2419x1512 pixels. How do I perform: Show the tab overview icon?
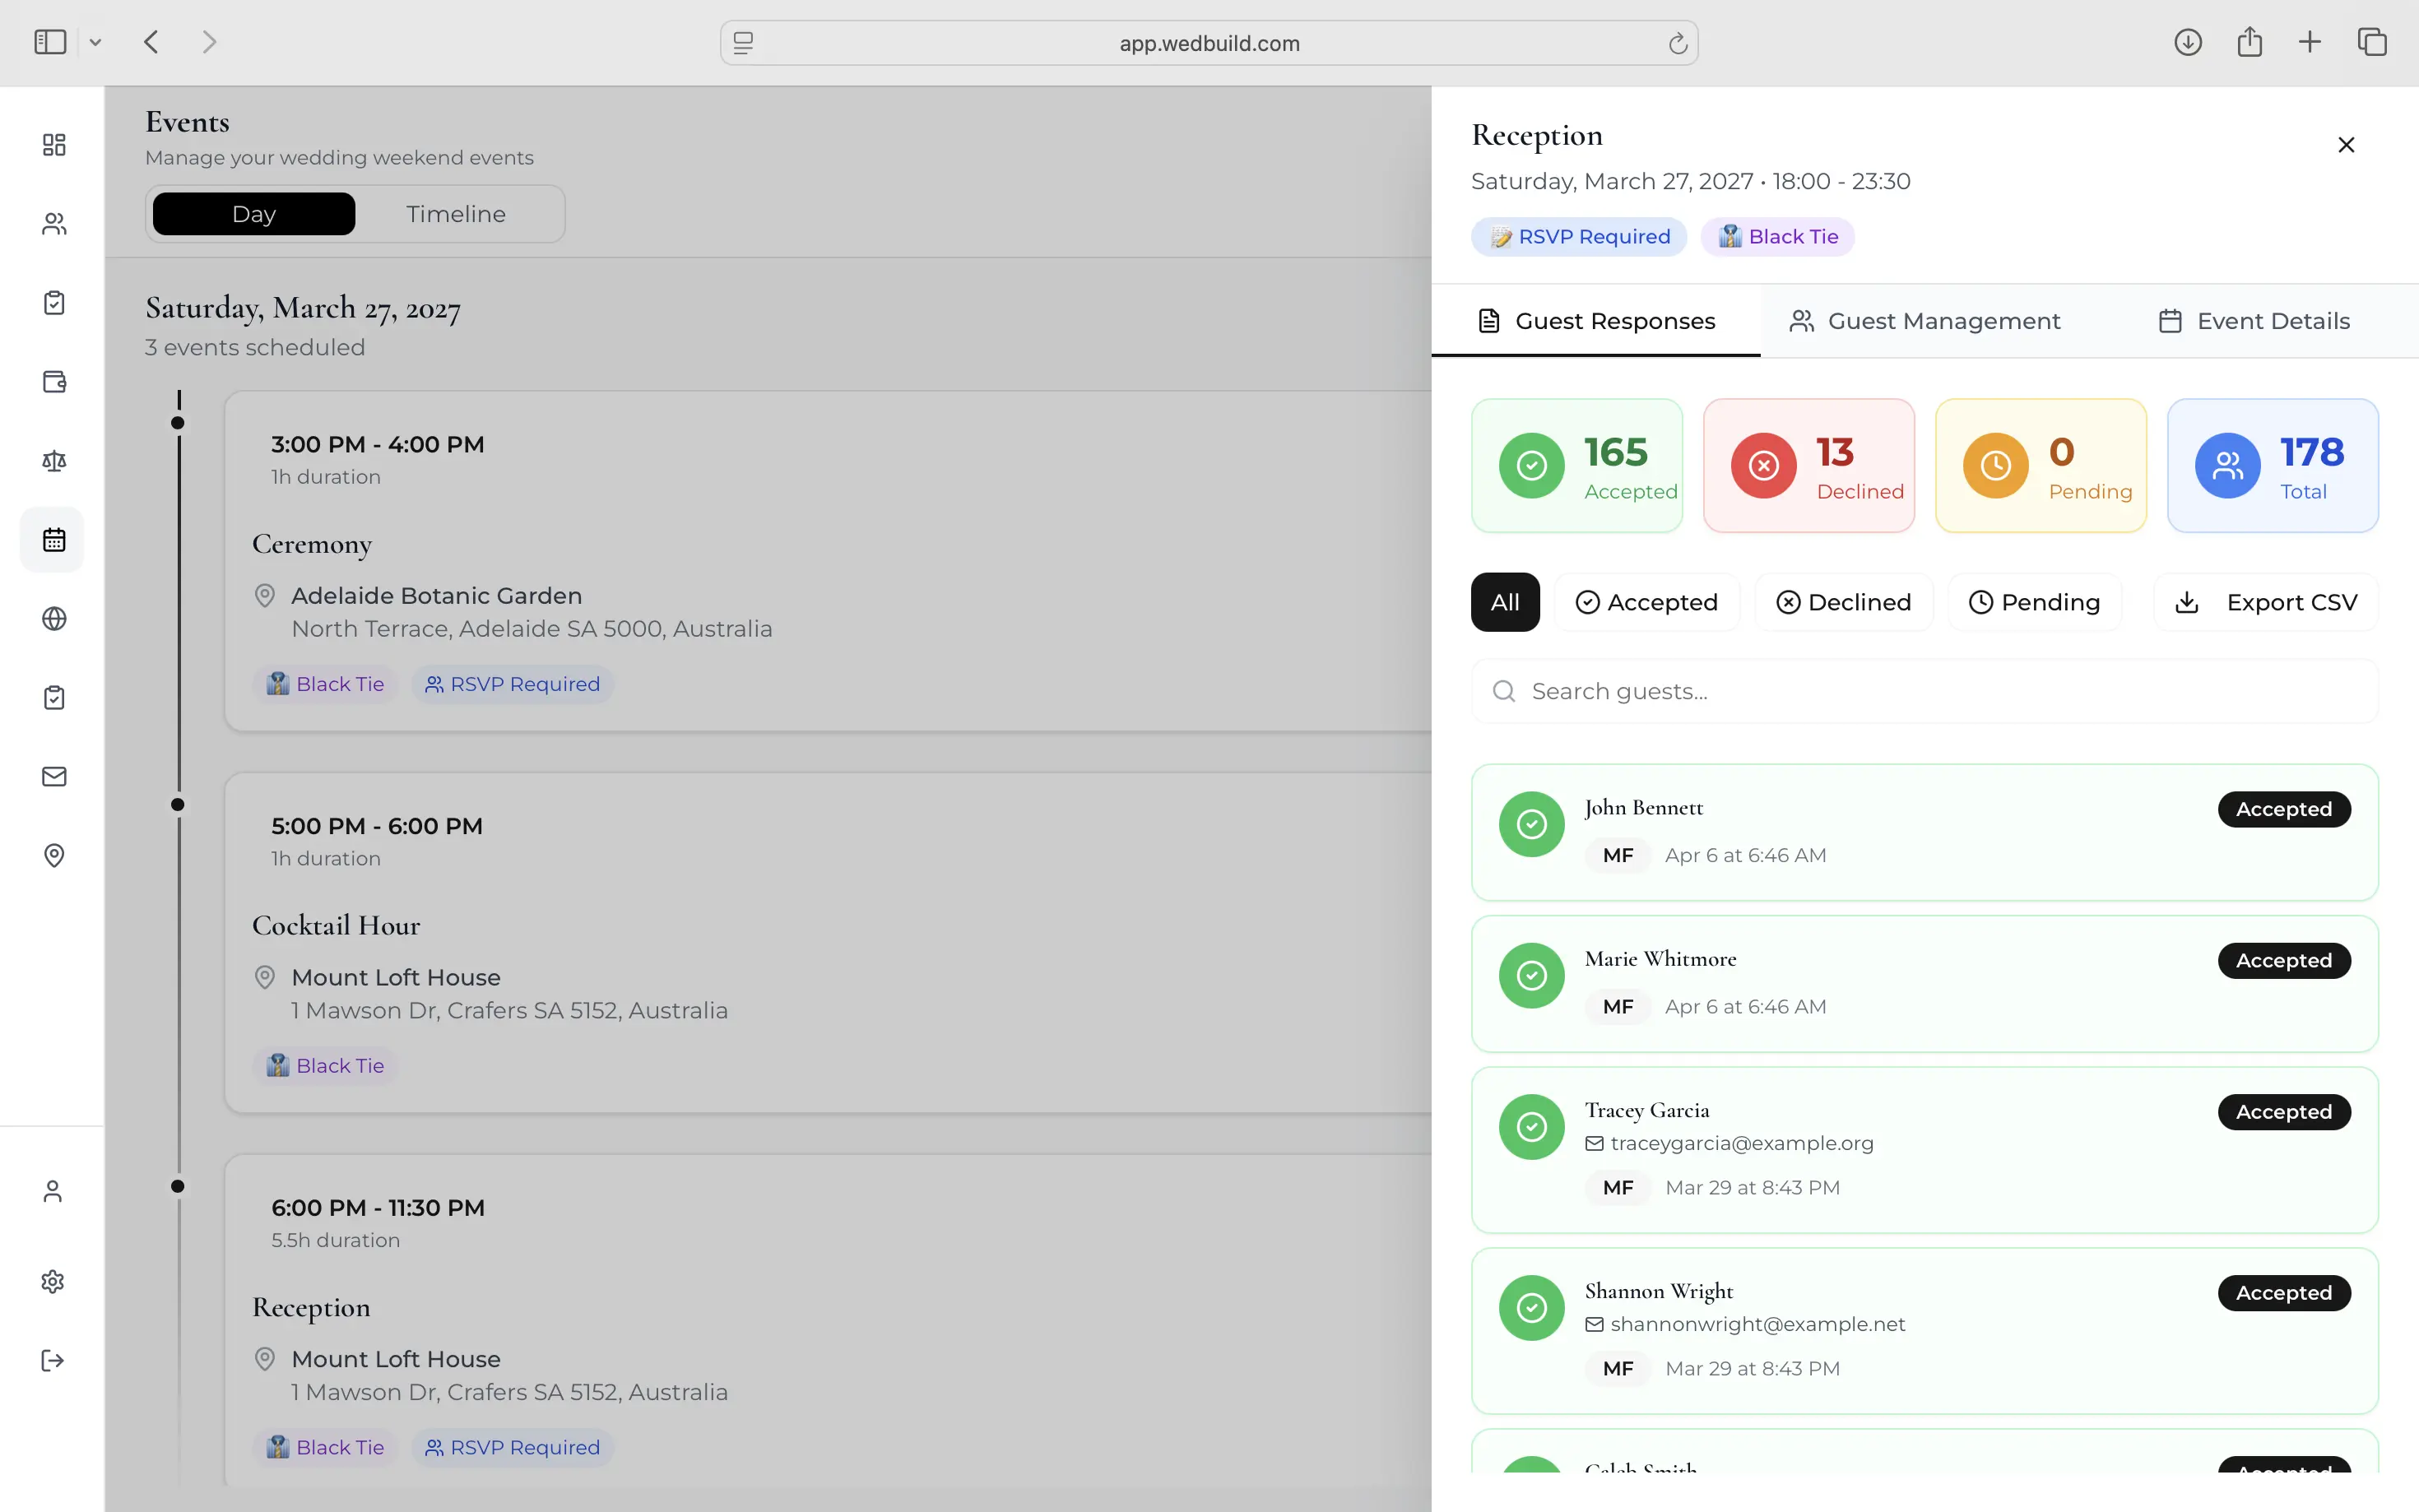[x=2373, y=42]
